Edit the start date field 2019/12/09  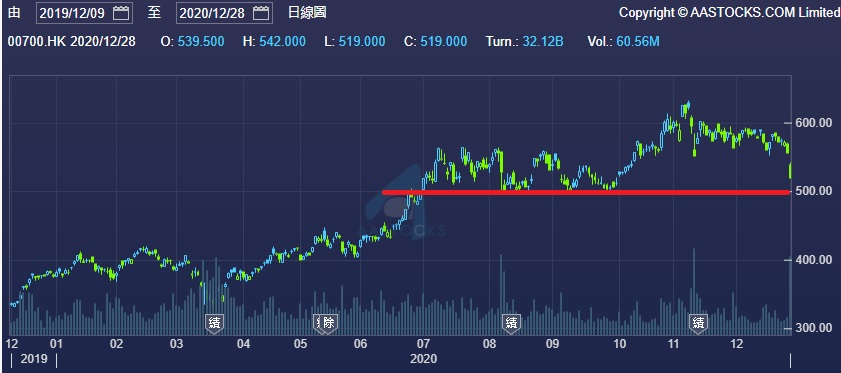84,13
